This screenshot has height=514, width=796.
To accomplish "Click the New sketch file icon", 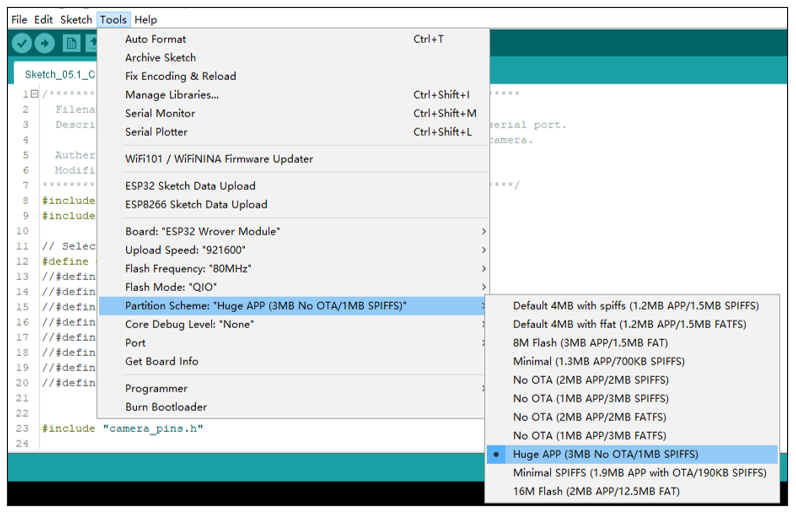I will coord(72,43).
